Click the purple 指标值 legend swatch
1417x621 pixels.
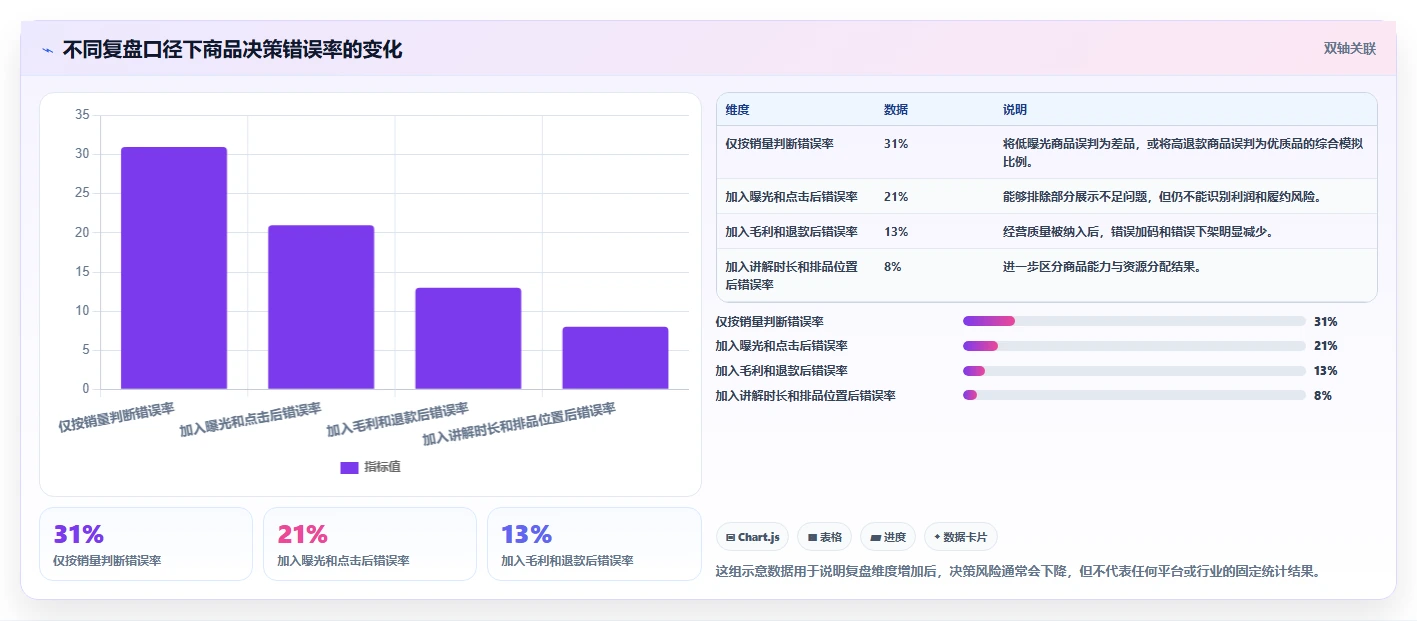pos(349,467)
